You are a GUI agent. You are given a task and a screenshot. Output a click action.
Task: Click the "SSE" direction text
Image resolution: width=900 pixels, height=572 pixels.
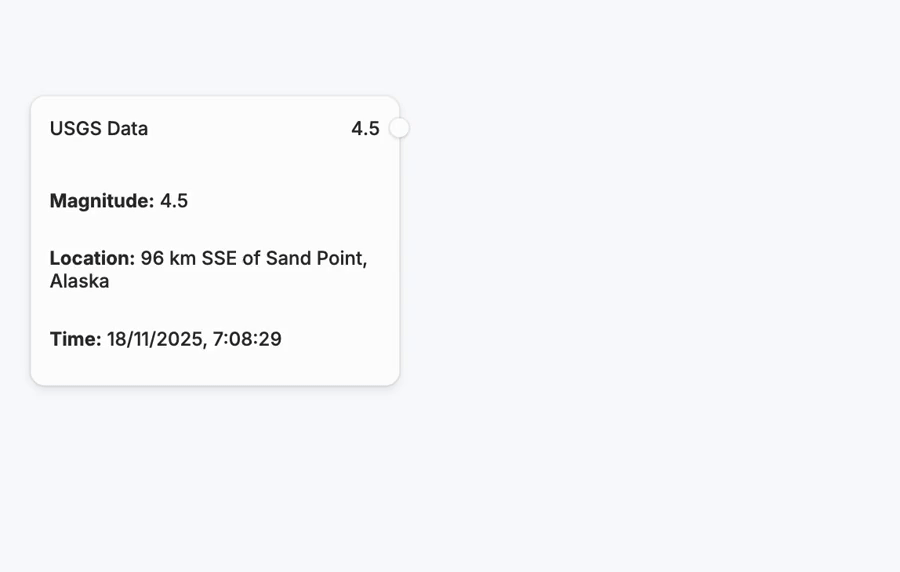219,258
